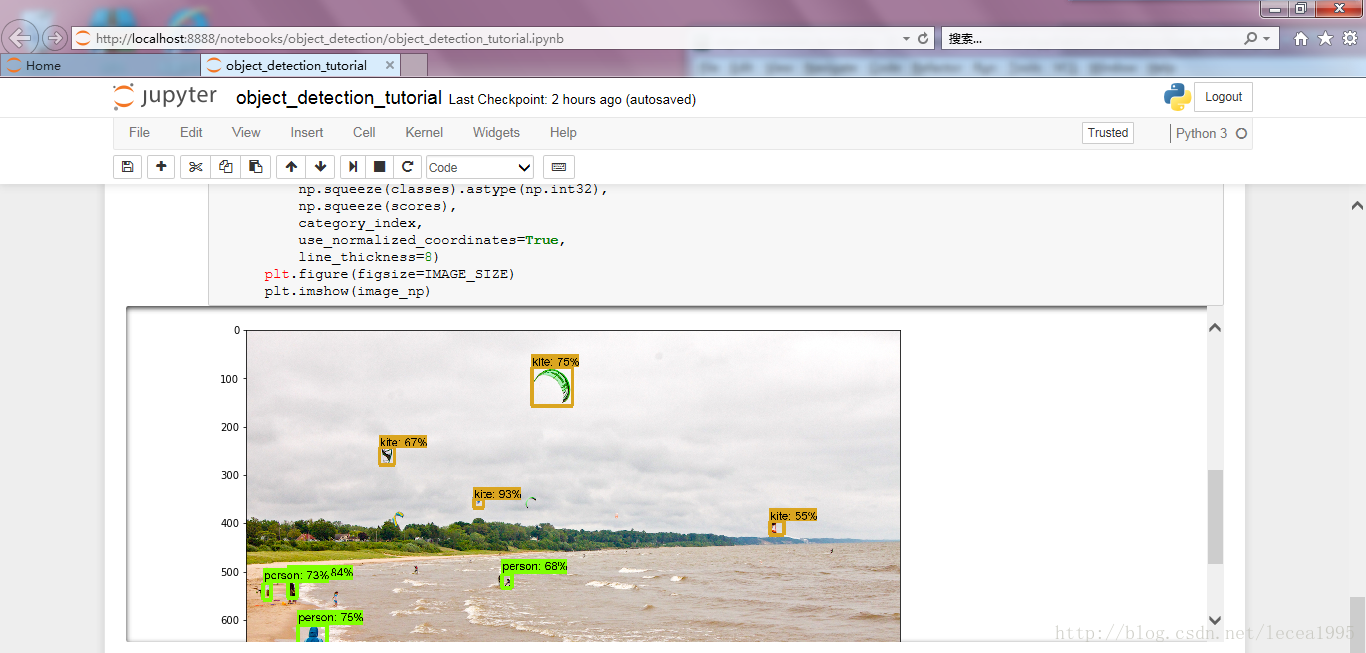
Task: Open the Cell menu
Action: (x=364, y=132)
